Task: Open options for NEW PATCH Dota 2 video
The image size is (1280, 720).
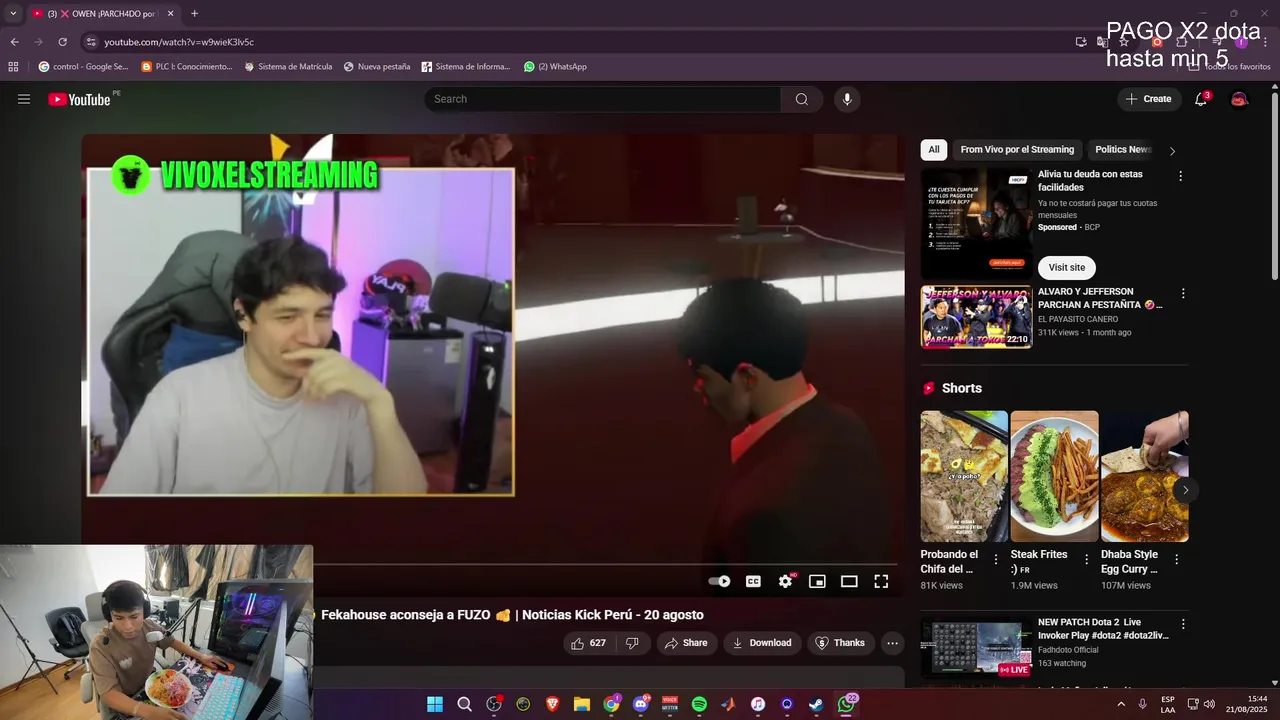Action: pyautogui.click(x=1183, y=624)
